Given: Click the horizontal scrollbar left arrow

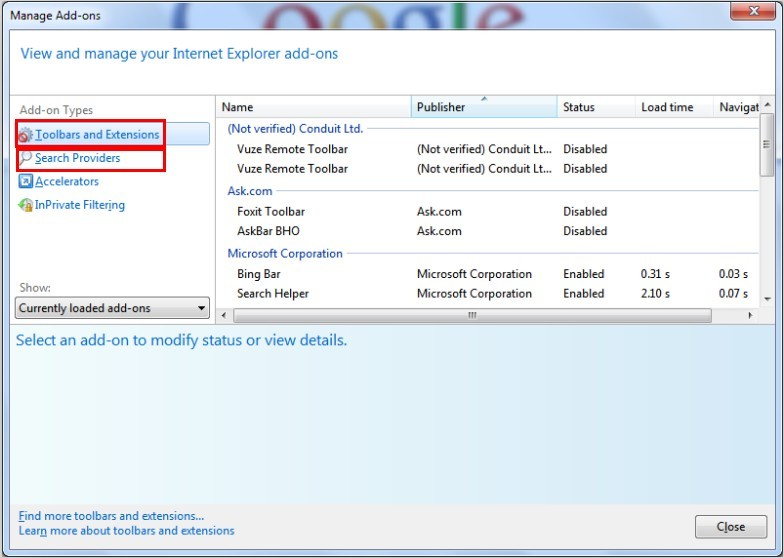Looking at the screenshot, I should 224,315.
